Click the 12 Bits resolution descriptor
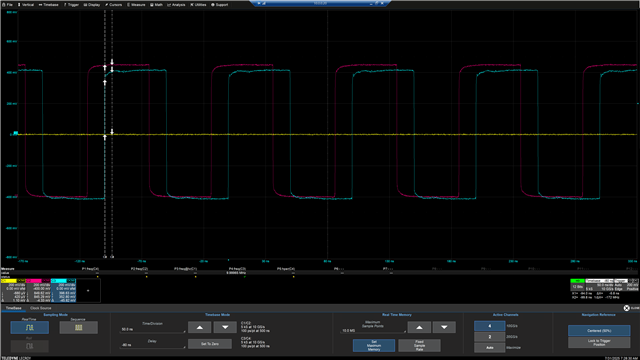The image size is (640, 360). click(x=578, y=287)
